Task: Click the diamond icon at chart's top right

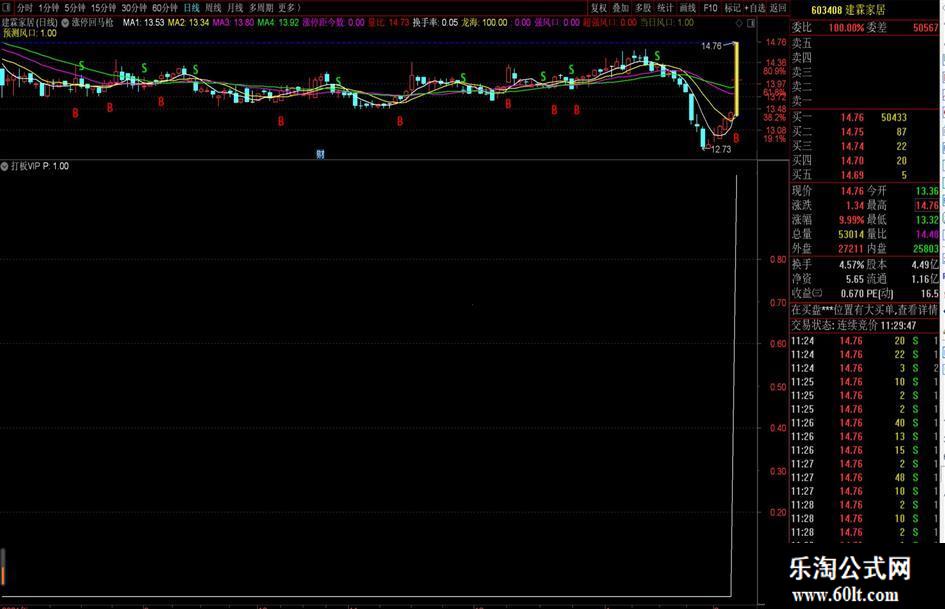Action: [739, 23]
